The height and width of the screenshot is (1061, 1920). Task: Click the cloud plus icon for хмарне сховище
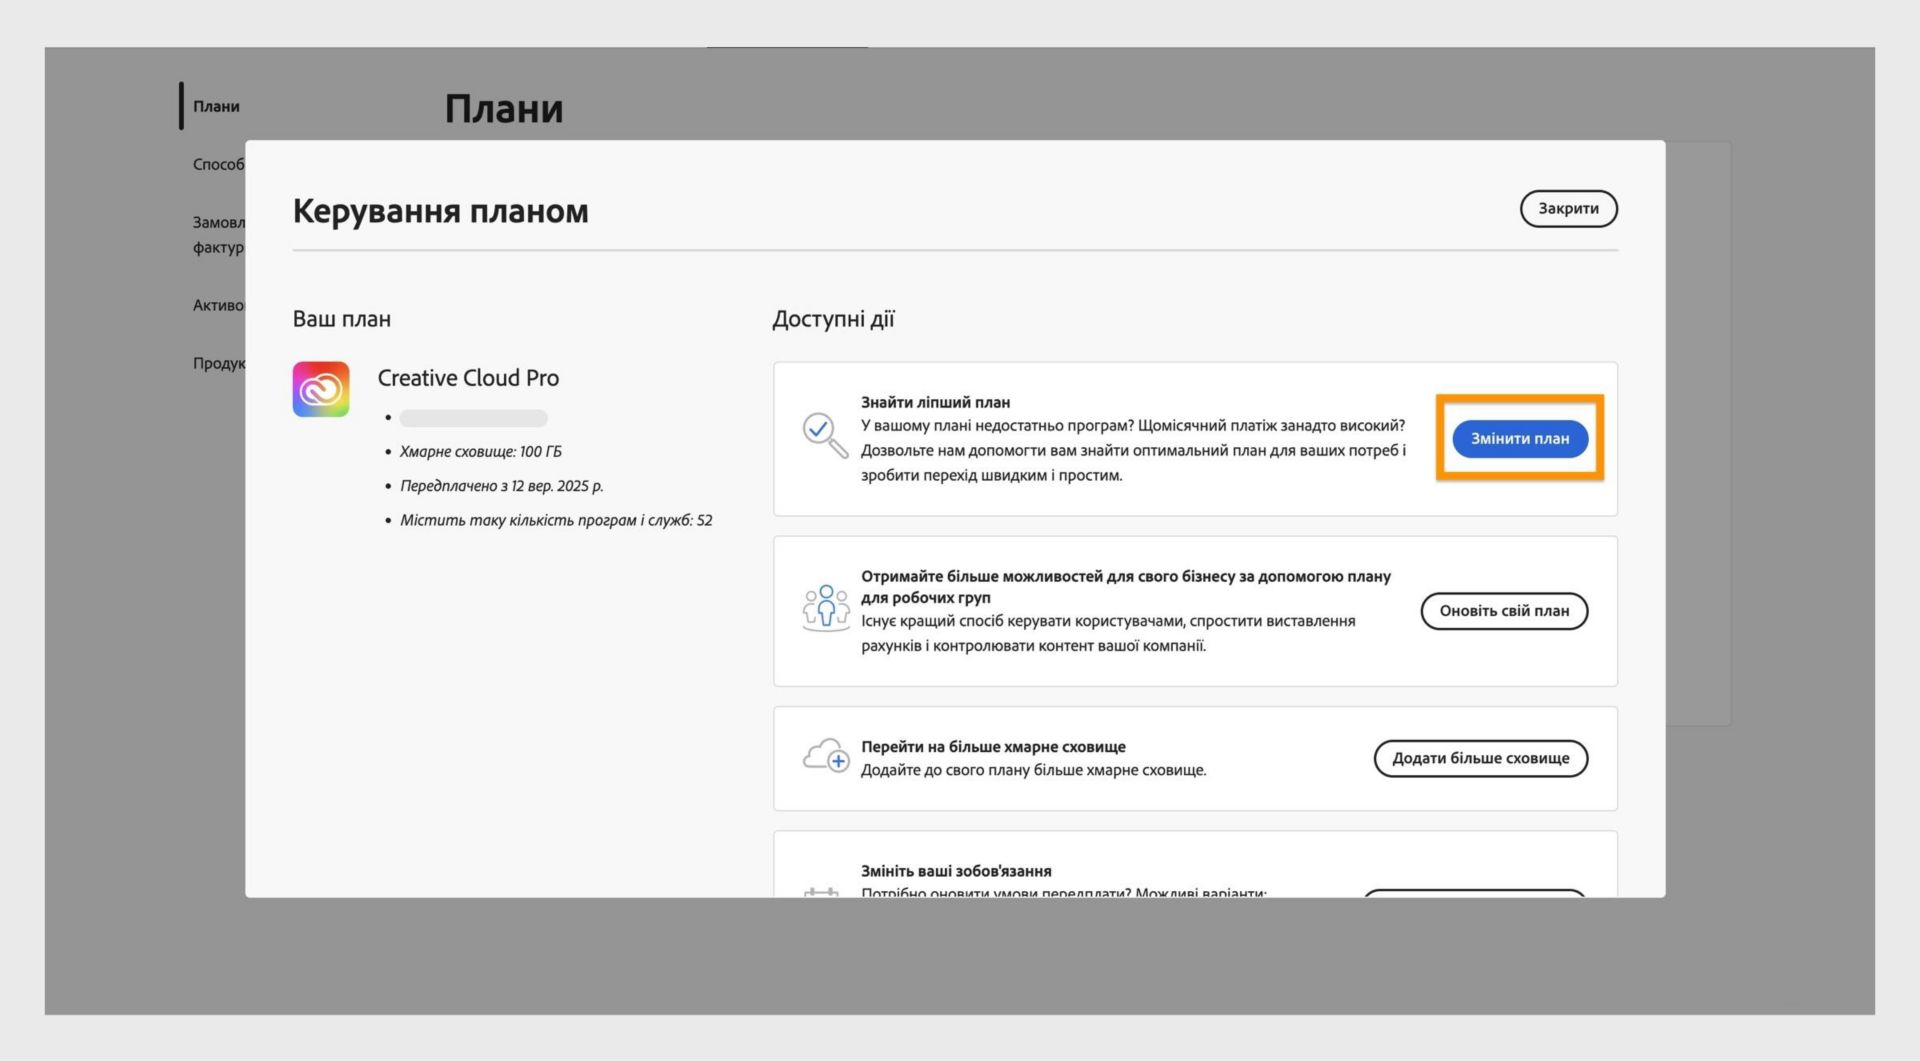826,757
